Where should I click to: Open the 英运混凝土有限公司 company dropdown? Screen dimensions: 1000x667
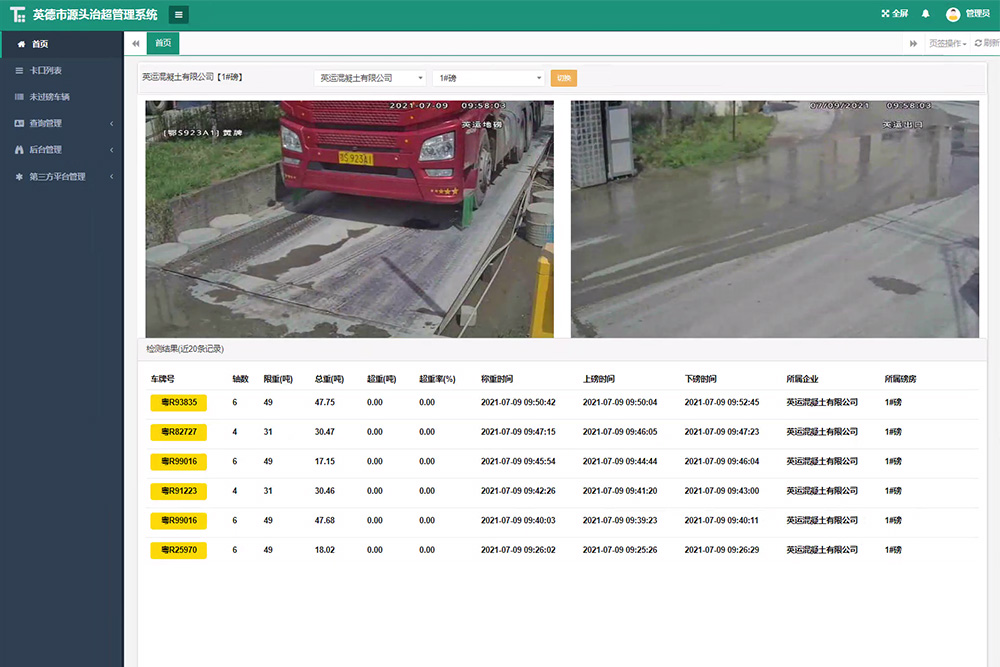point(370,78)
